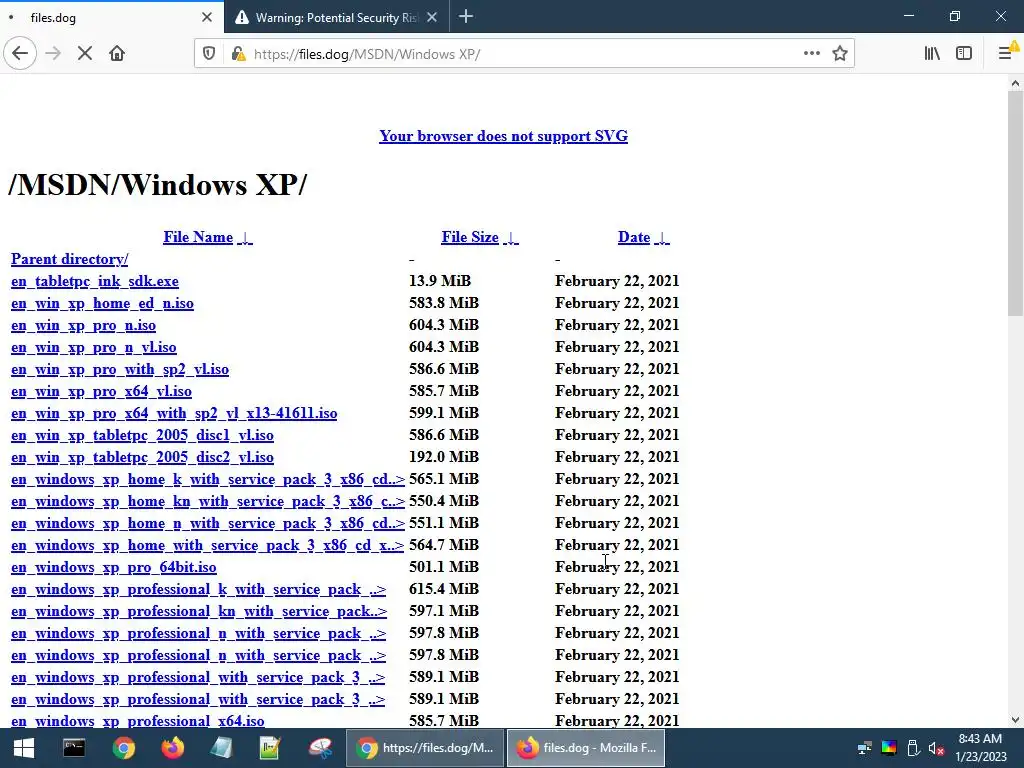Download en_win_xp_pro_n.iso
Screen dimensions: 1024x768
(x=83, y=325)
